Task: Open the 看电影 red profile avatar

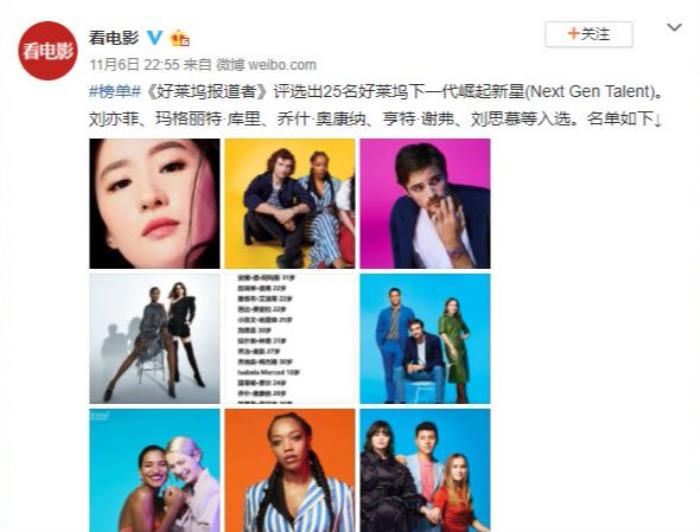Action: 47,51
